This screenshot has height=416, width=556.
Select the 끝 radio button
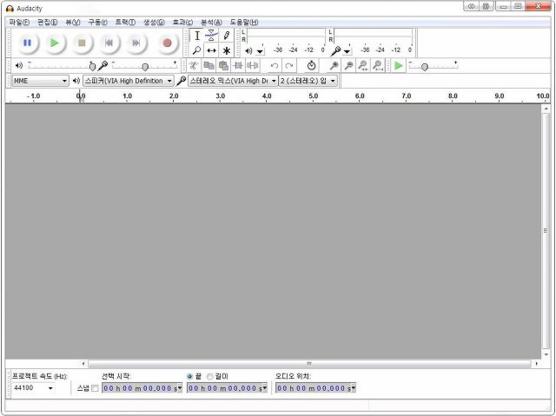[190, 376]
